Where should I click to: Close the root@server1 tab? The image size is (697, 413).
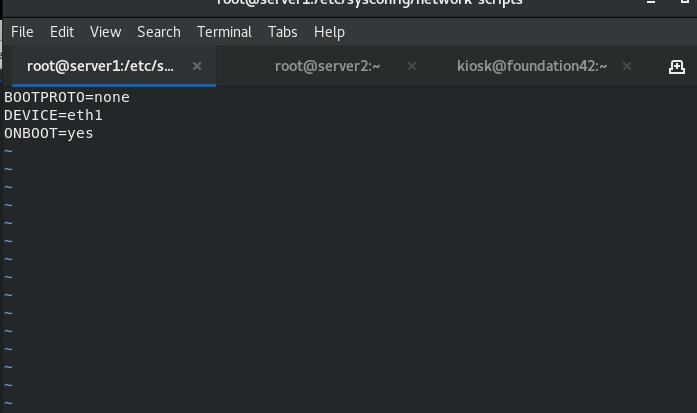(197, 66)
